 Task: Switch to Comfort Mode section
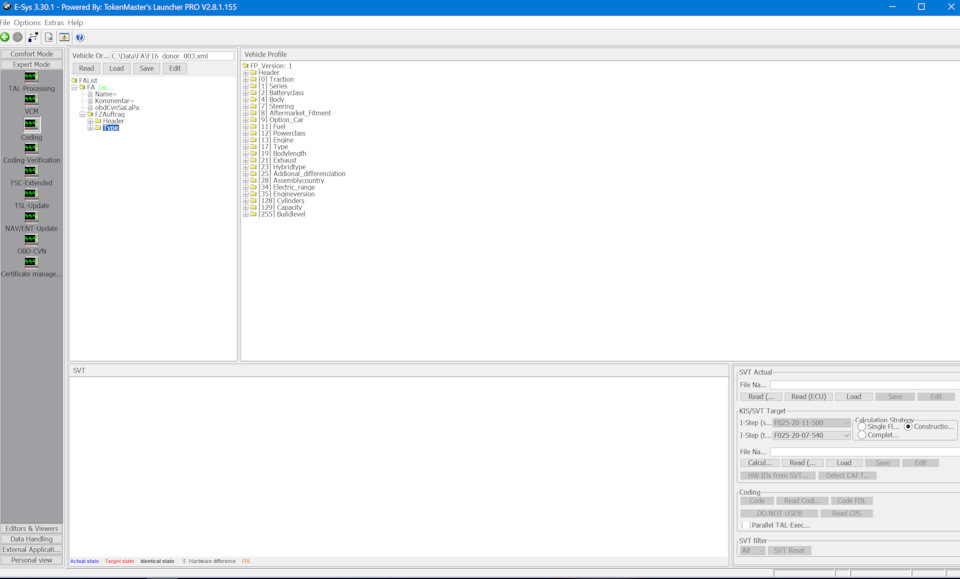[31, 54]
